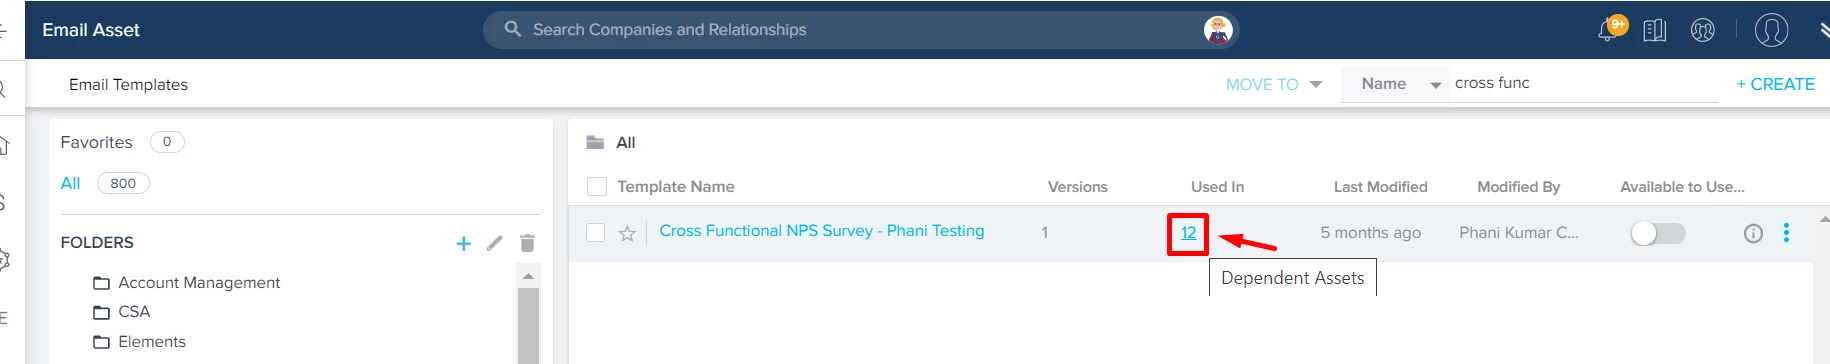Expand the MOVE TO dropdown
Viewport: 1830px width, 364px height.
tap(1274, 84)
